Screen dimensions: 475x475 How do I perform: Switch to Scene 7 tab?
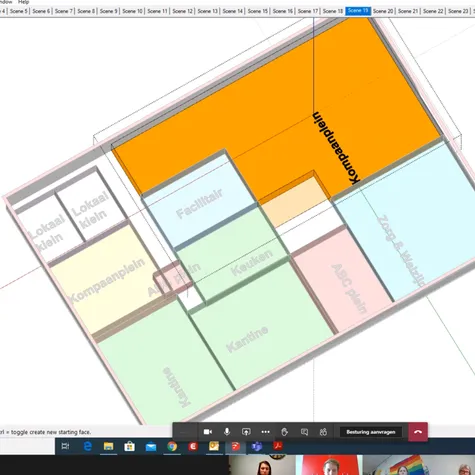(x=64, y=11)
